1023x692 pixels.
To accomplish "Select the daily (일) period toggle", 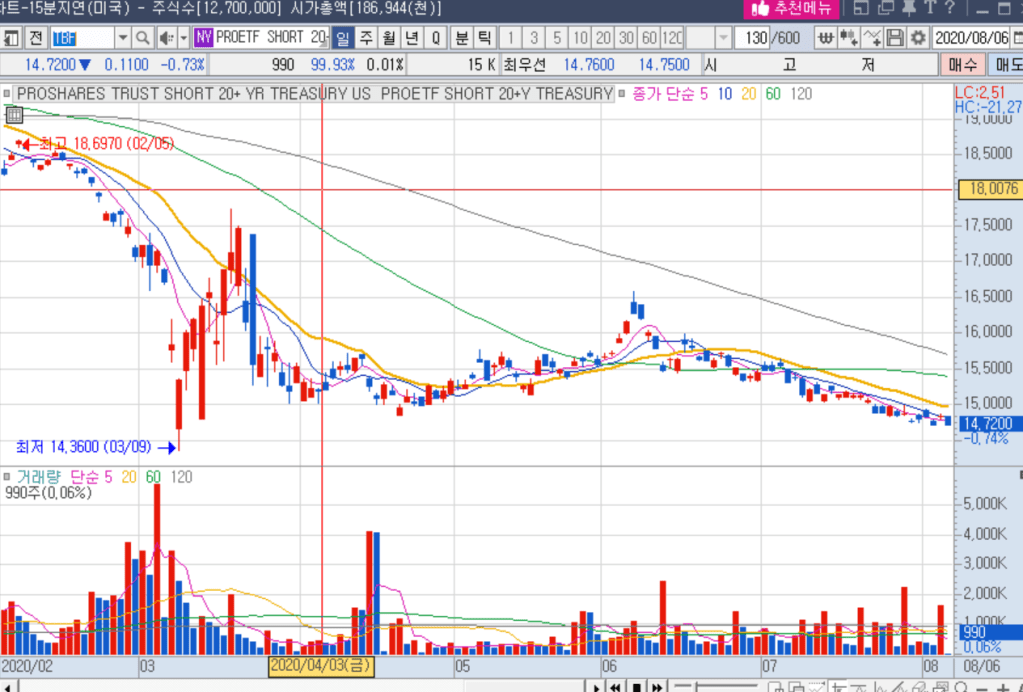I will pos(342,38).
